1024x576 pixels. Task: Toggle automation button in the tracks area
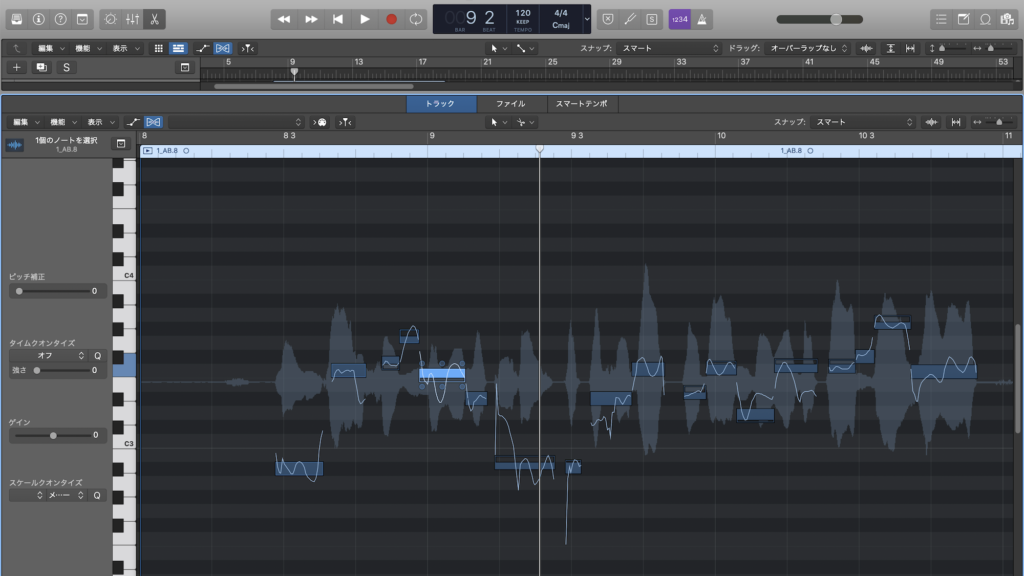coord(202,48)
